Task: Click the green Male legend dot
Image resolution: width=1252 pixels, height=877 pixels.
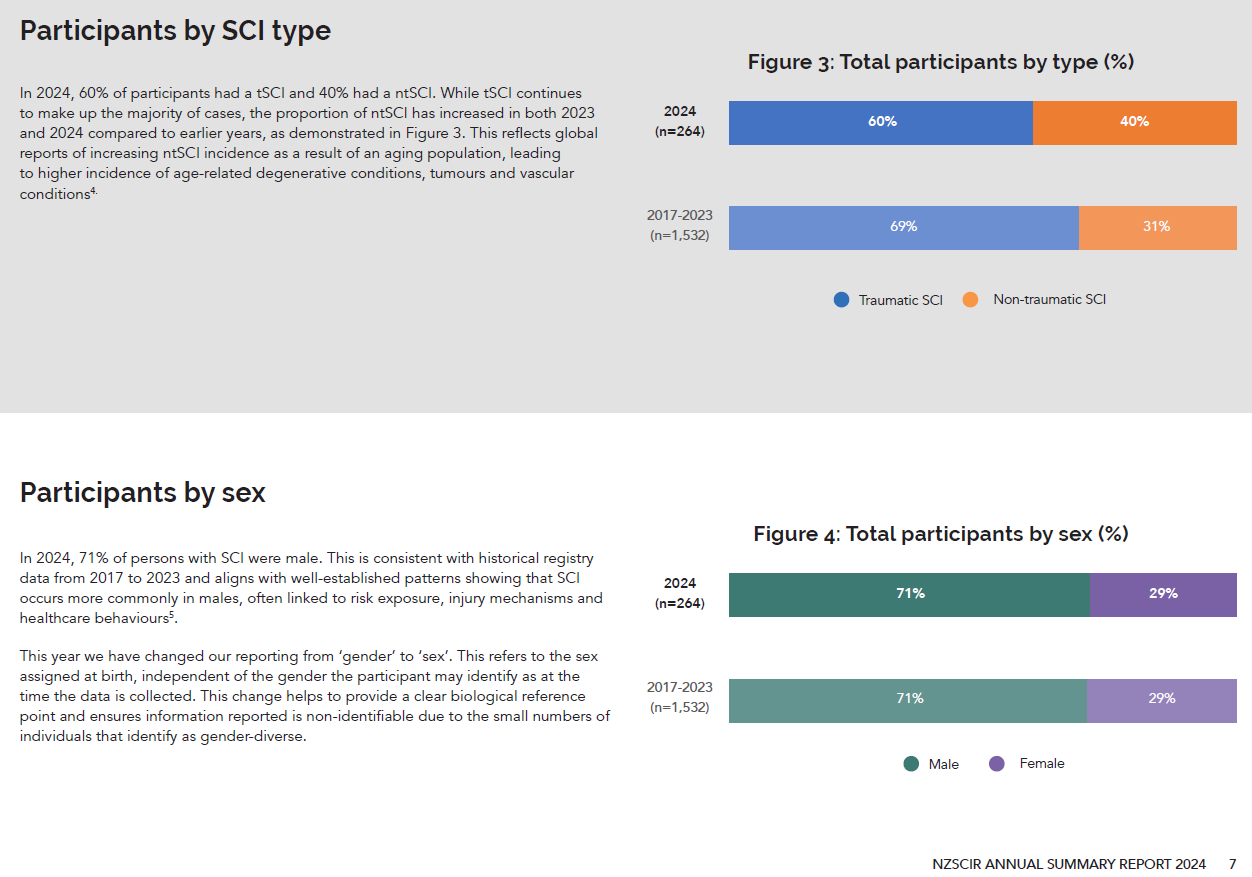Action: 911,764
